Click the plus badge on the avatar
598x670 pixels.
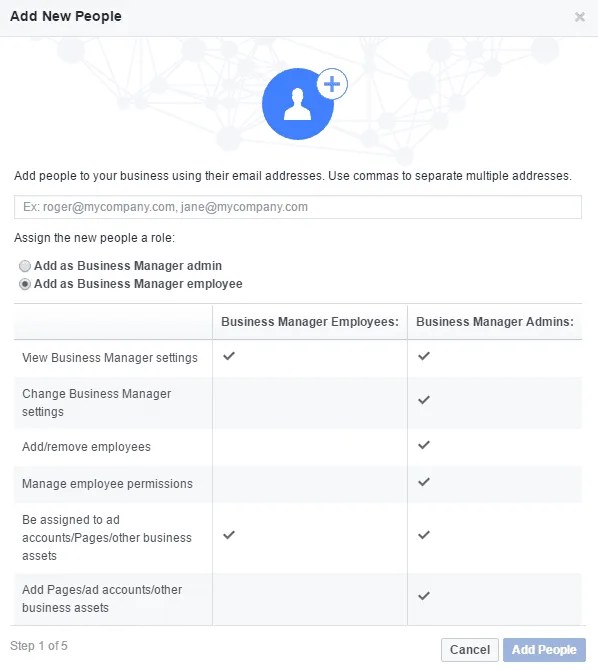tap(332, 84)
